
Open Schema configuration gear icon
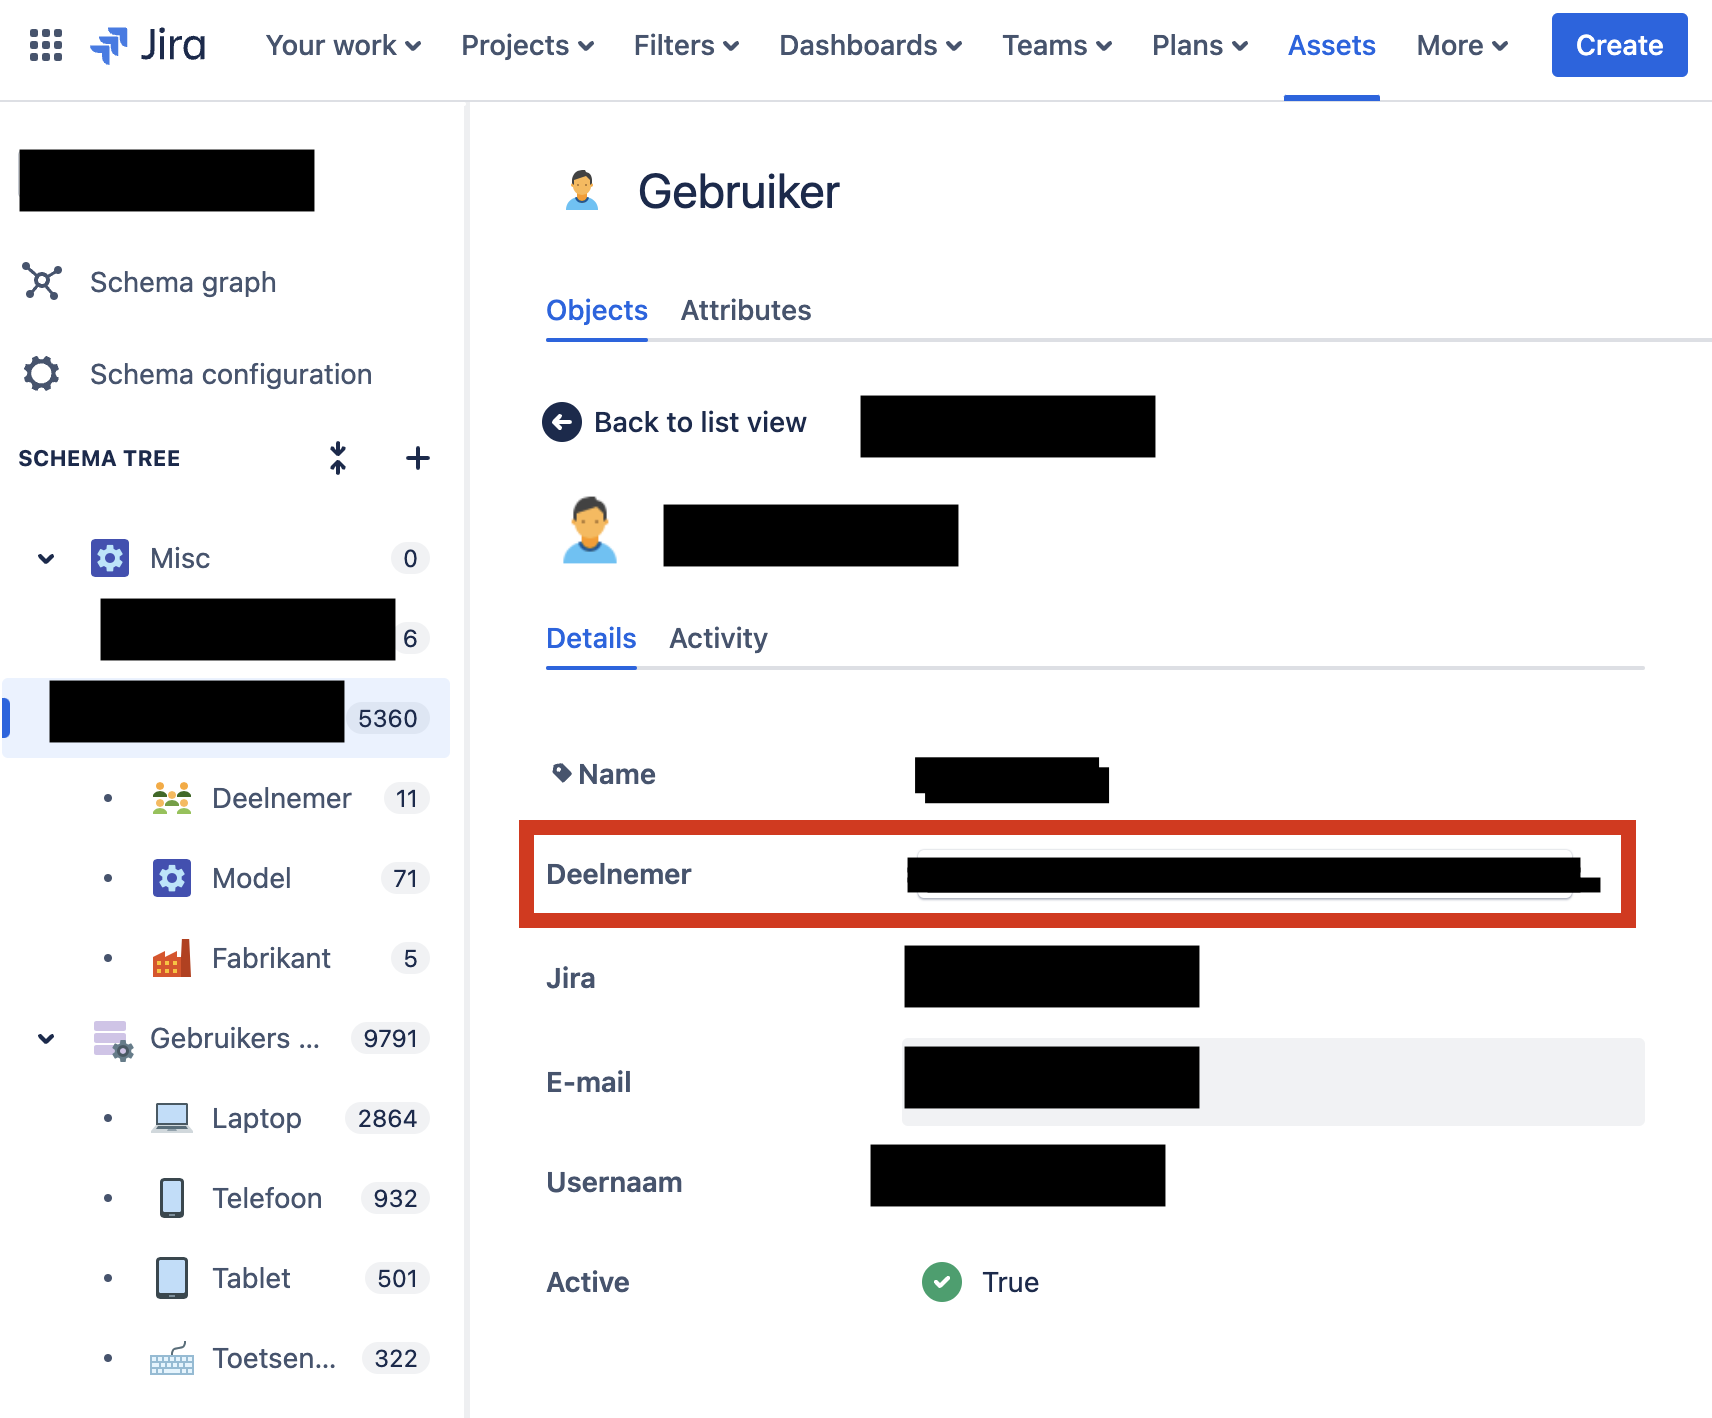[42, 374]
